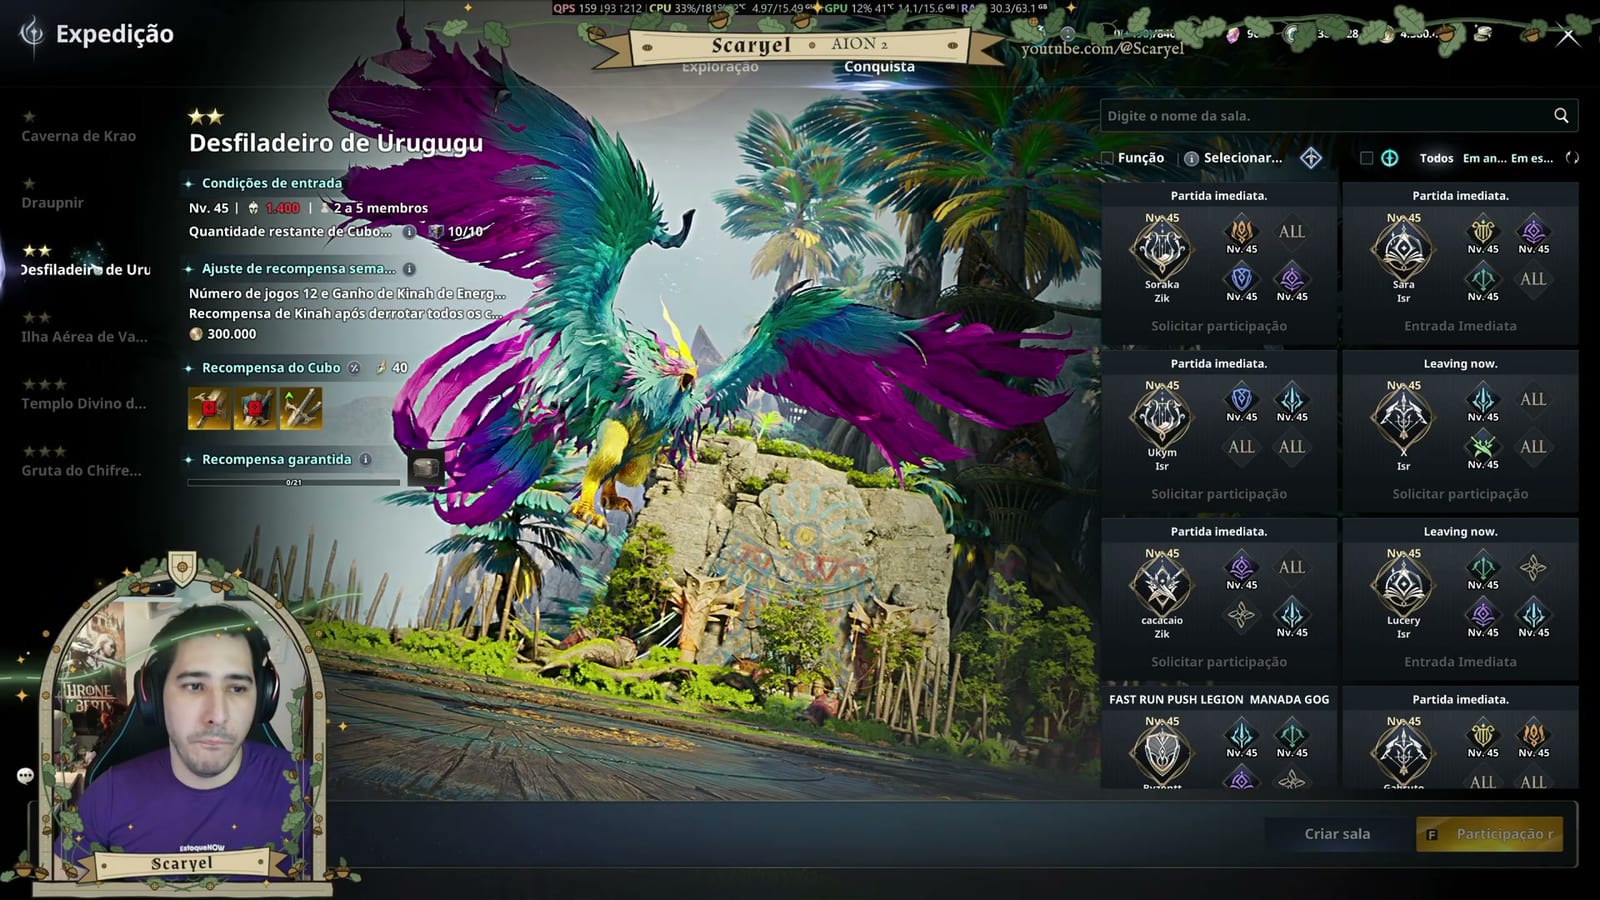Viewport: 1600px width, 900px height.
Task: Click Soraka's harp class emblem
Action: (1162, 248)
